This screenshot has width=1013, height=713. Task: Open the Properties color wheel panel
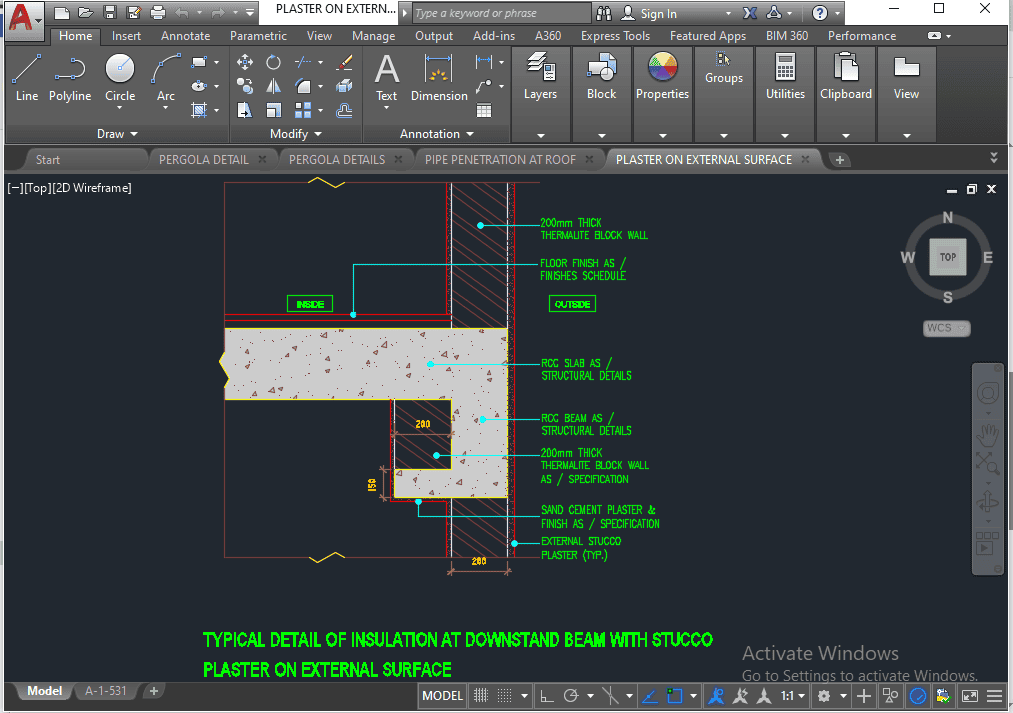pyautogui.click(x=662, y=78)
